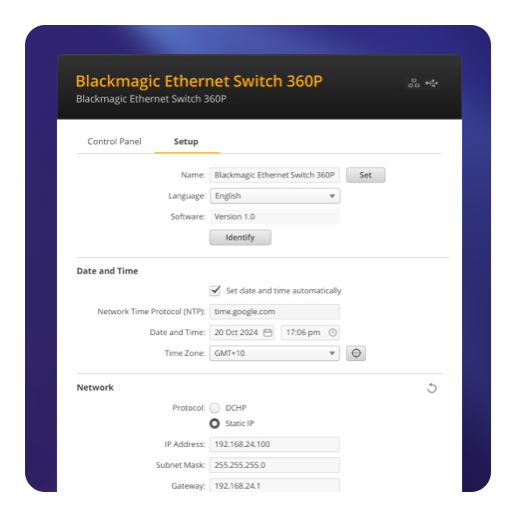This screenshot has width=516, height=517.
Task: Switch to the Control Panel tab
Action: click(114, 142)
